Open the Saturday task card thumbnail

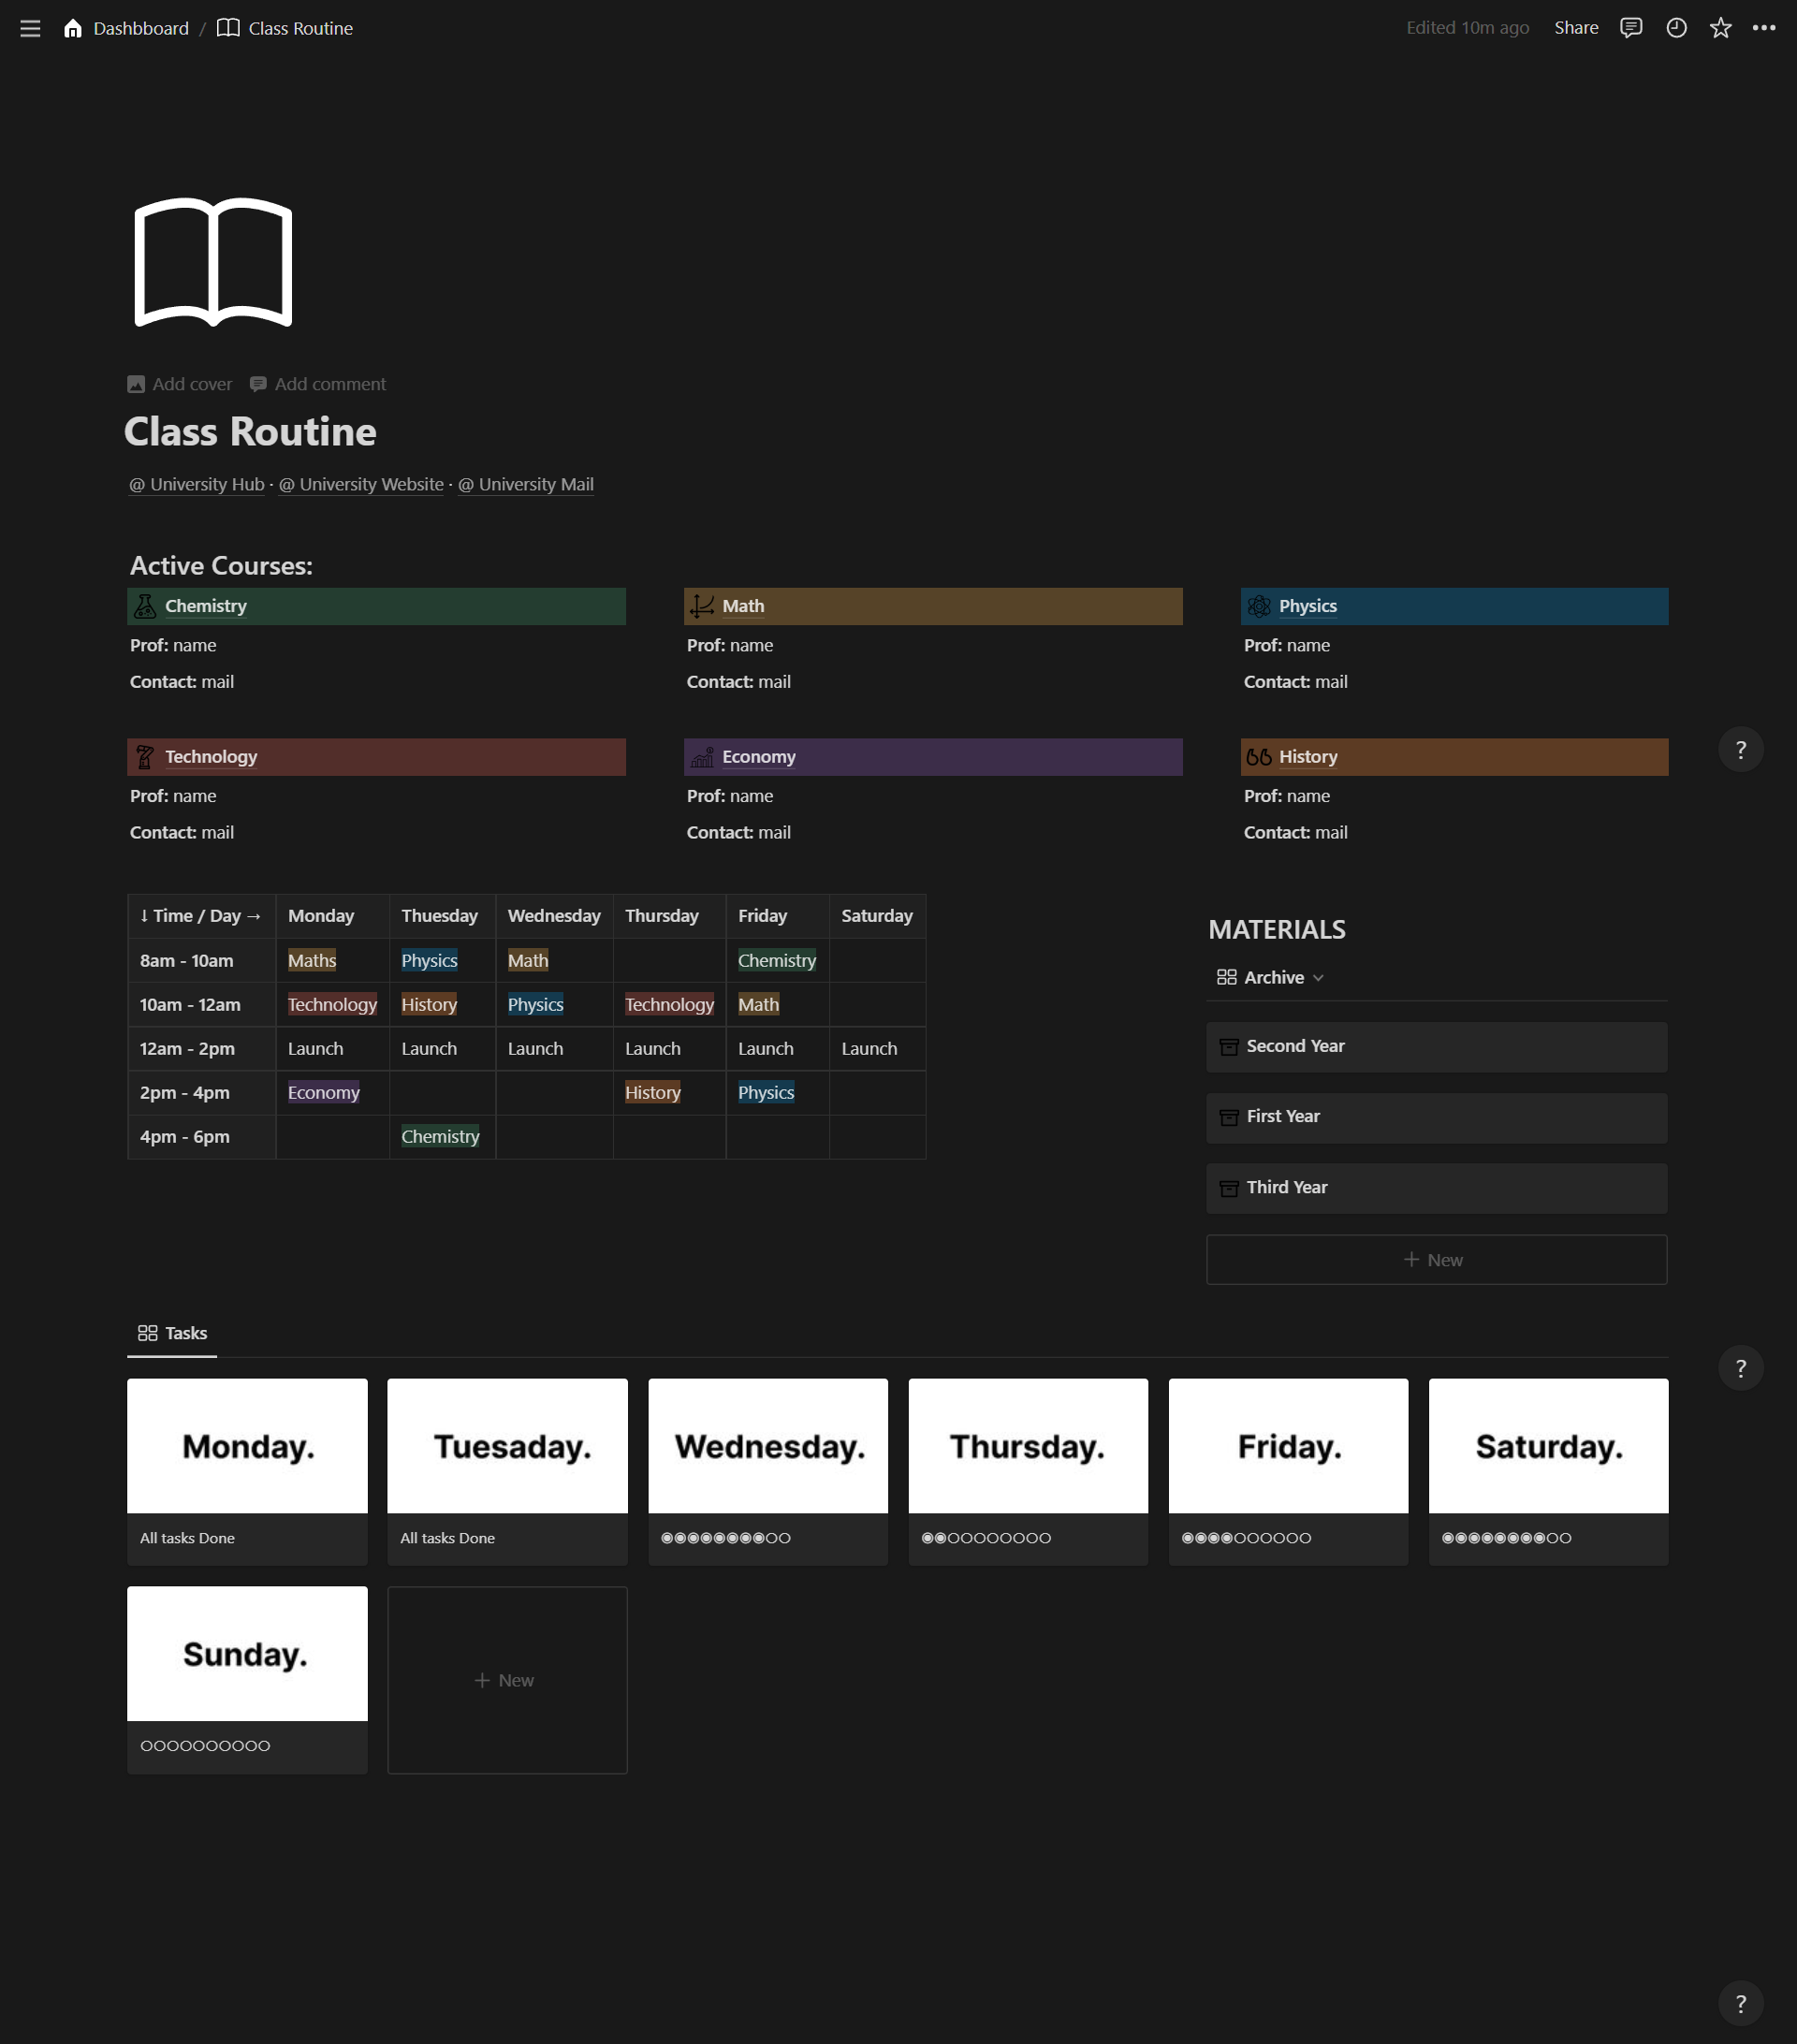(x=1548, y=1446)
